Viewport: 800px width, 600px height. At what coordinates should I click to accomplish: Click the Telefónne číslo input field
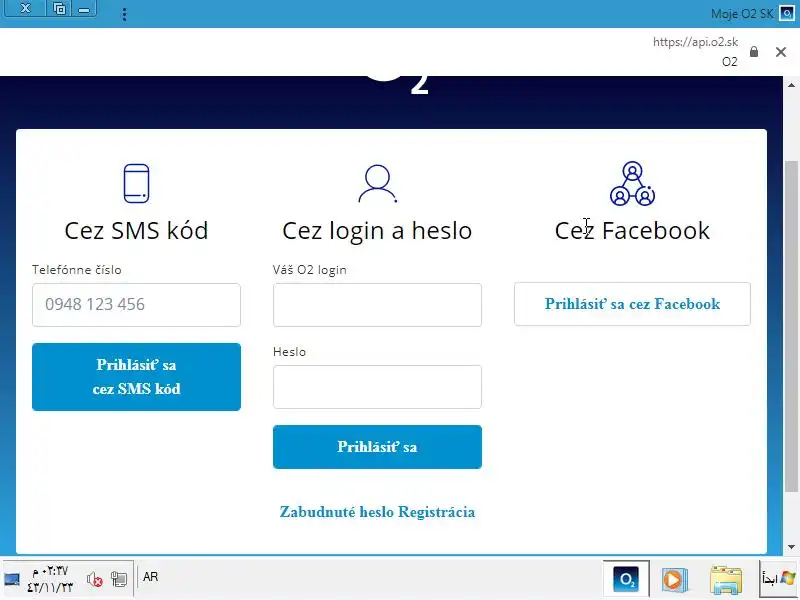(x=136, y=305)
